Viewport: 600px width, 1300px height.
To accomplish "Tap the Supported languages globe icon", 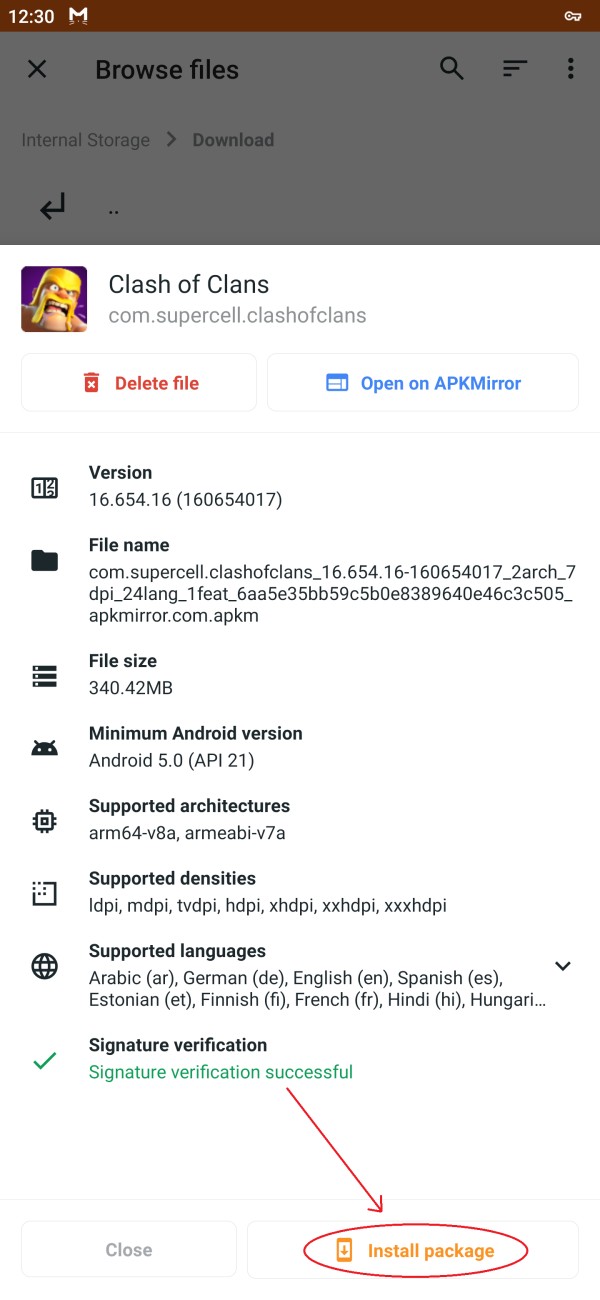I will click(45, 966).
